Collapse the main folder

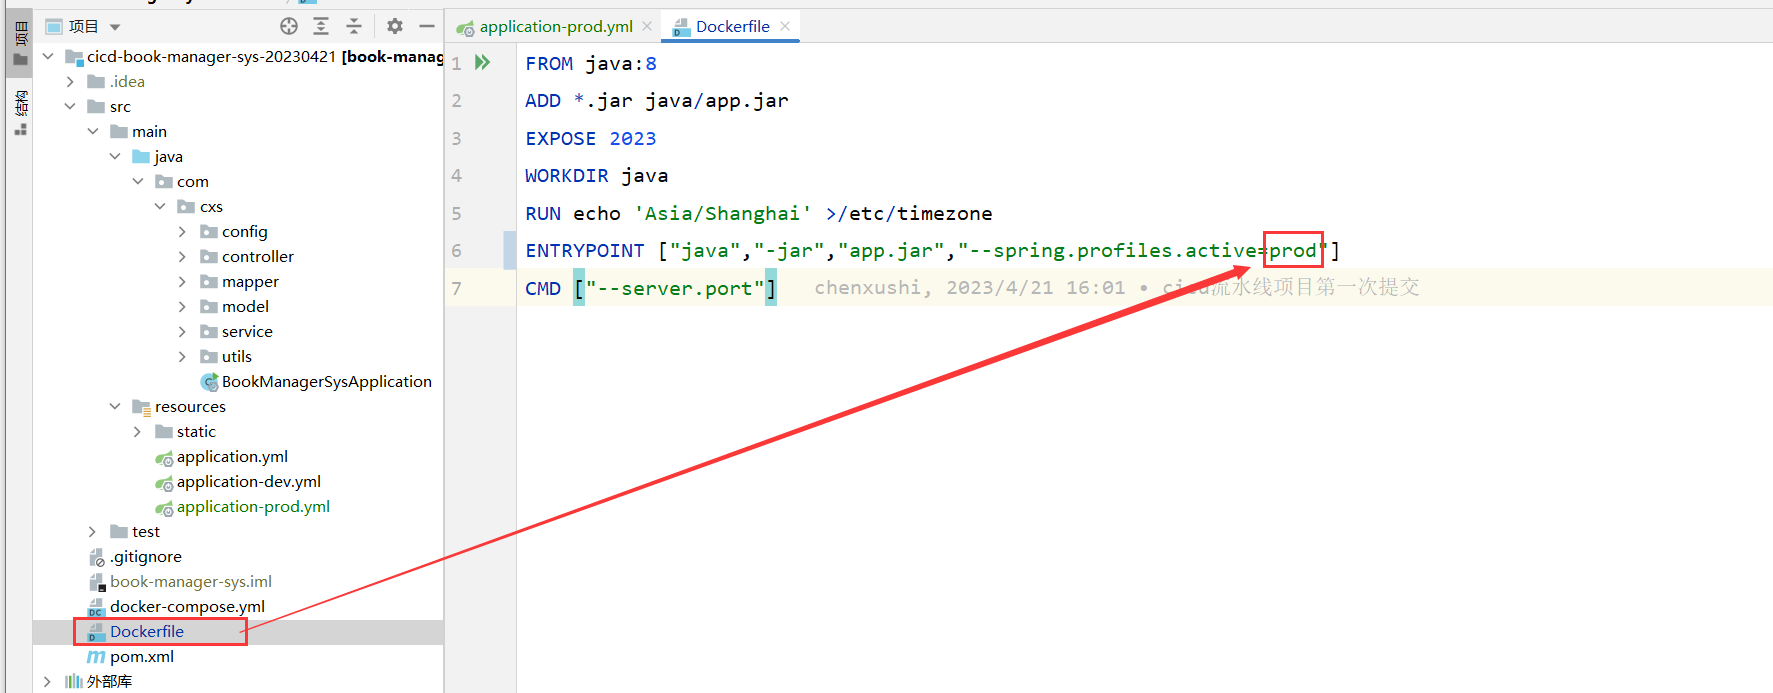(x=93, y=131)
